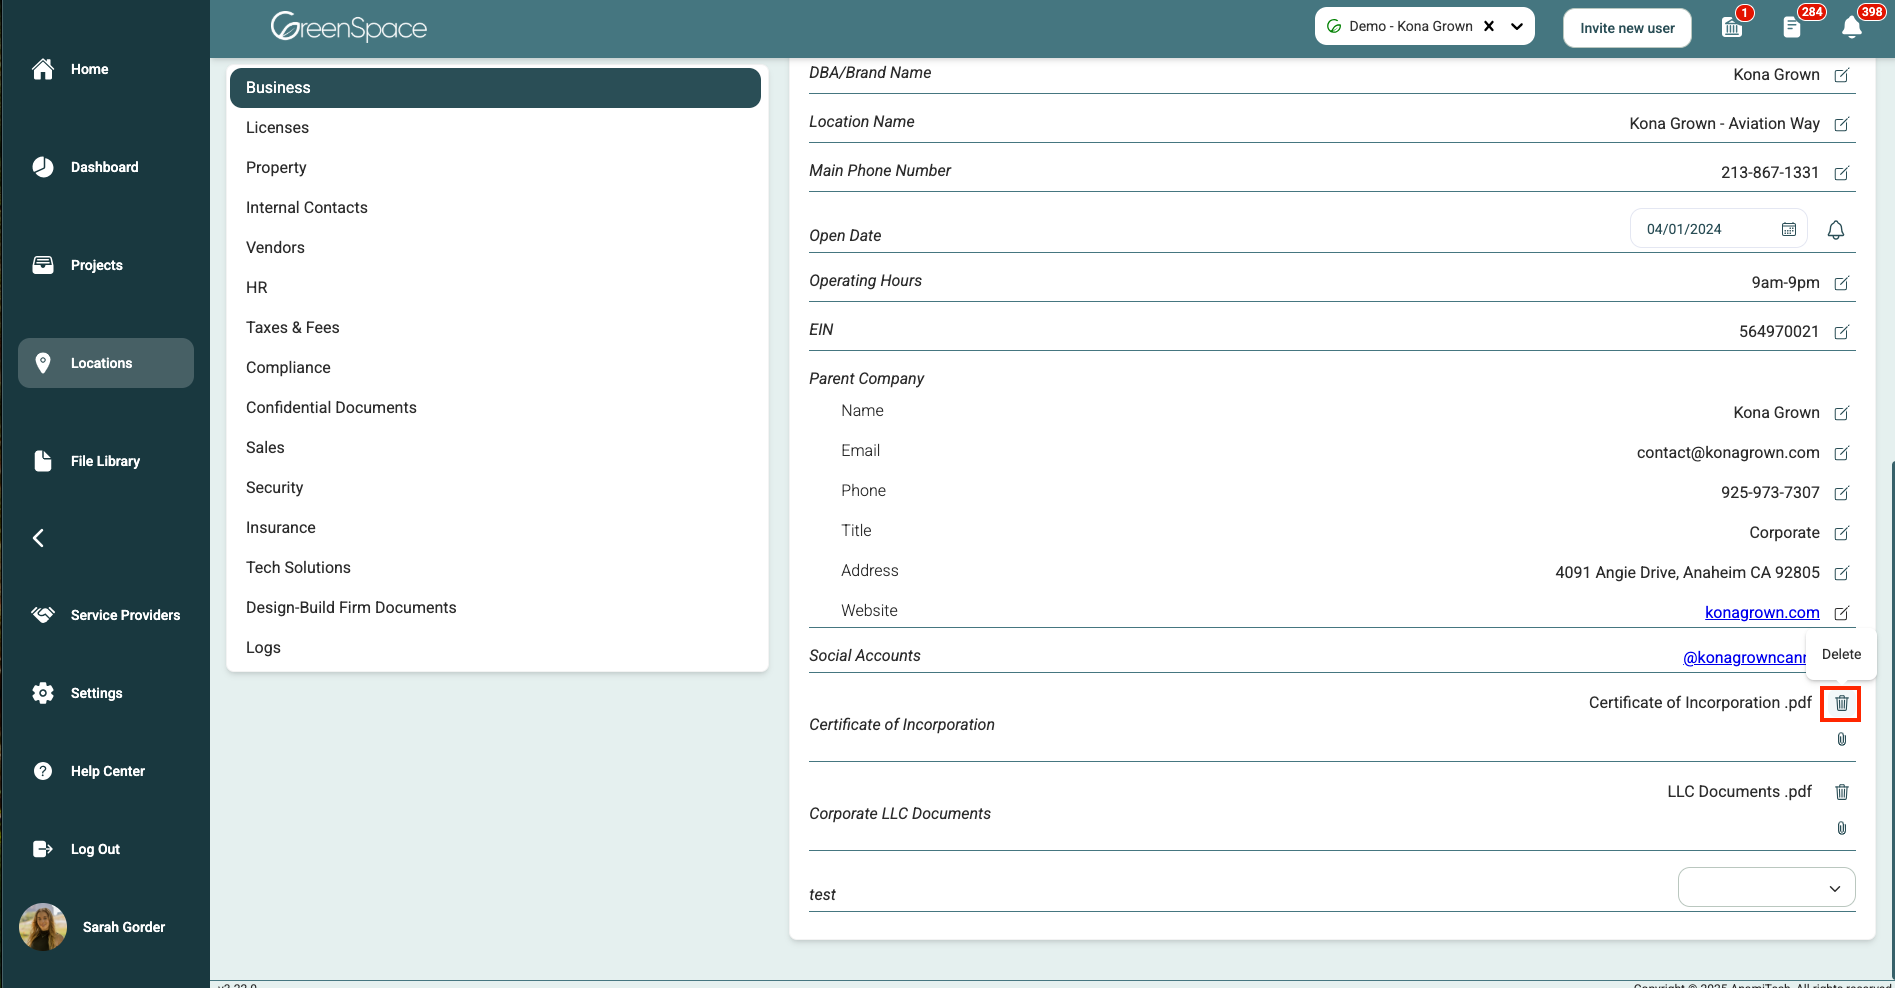Edit Parent Company Phone

(x=1842, y=493)
